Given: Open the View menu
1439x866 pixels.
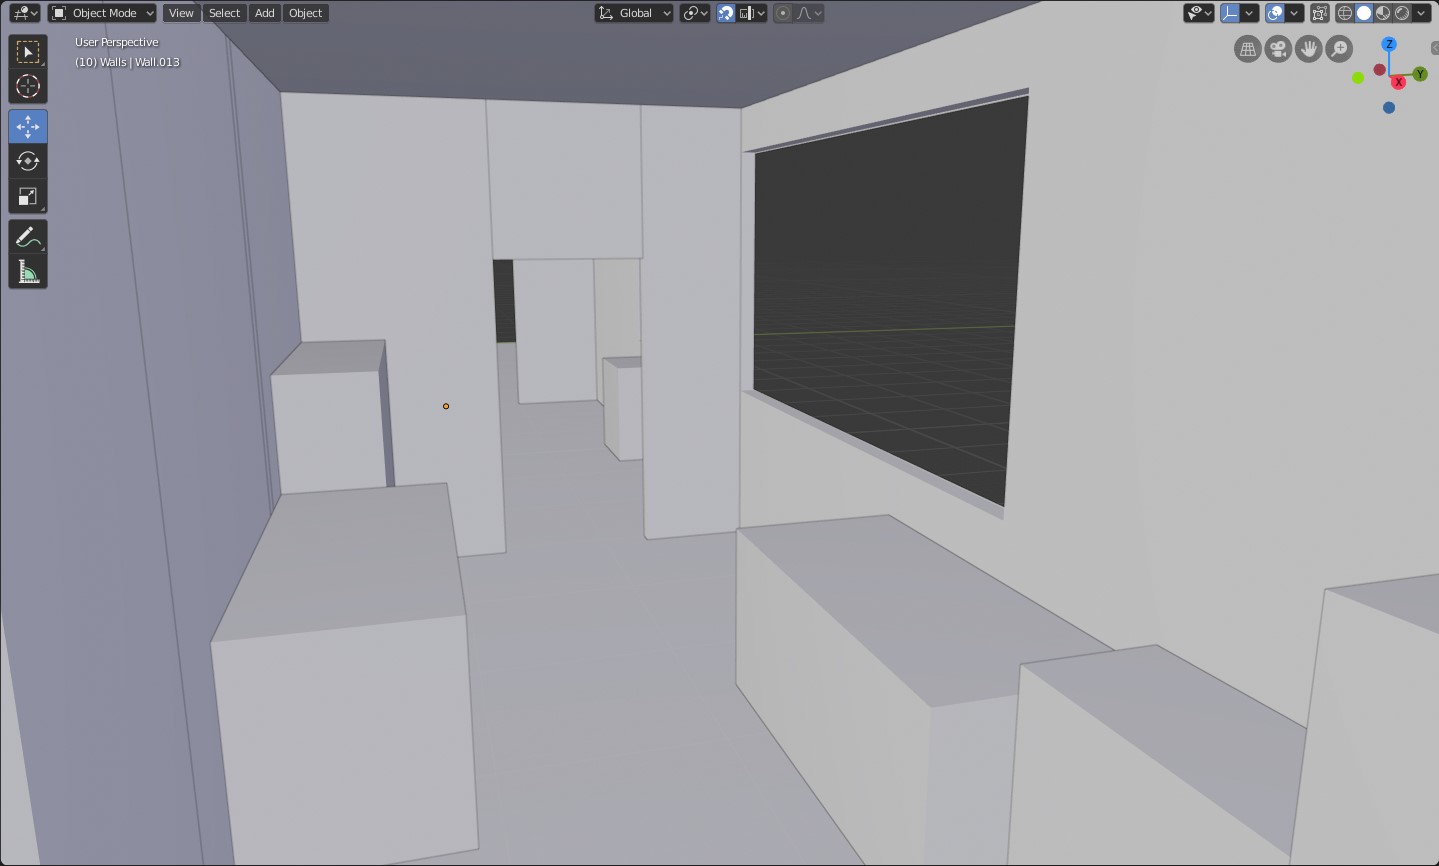Looking at the screenshot, I should click(x=181, y=13).
